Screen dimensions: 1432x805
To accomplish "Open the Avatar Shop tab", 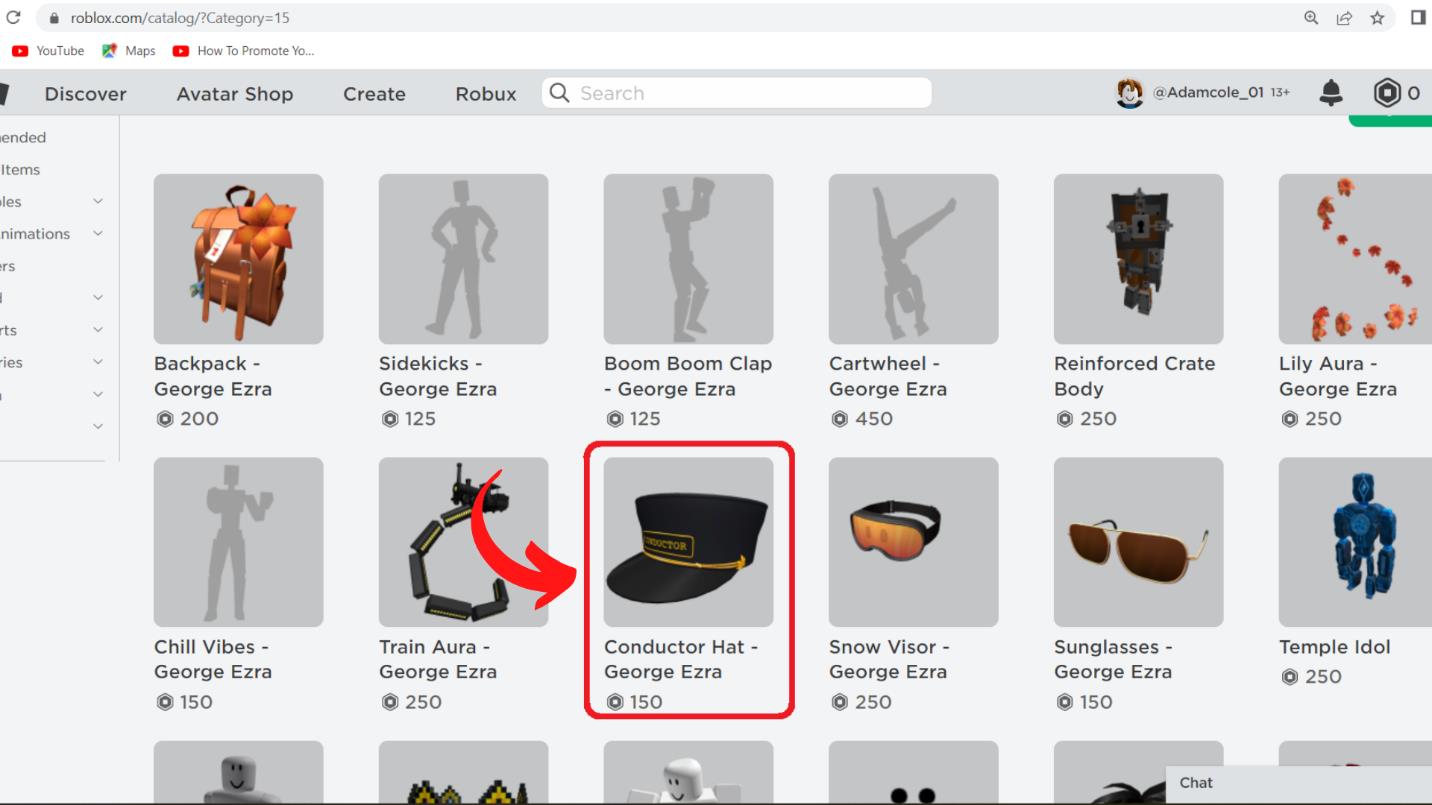I will coord(235,94).
